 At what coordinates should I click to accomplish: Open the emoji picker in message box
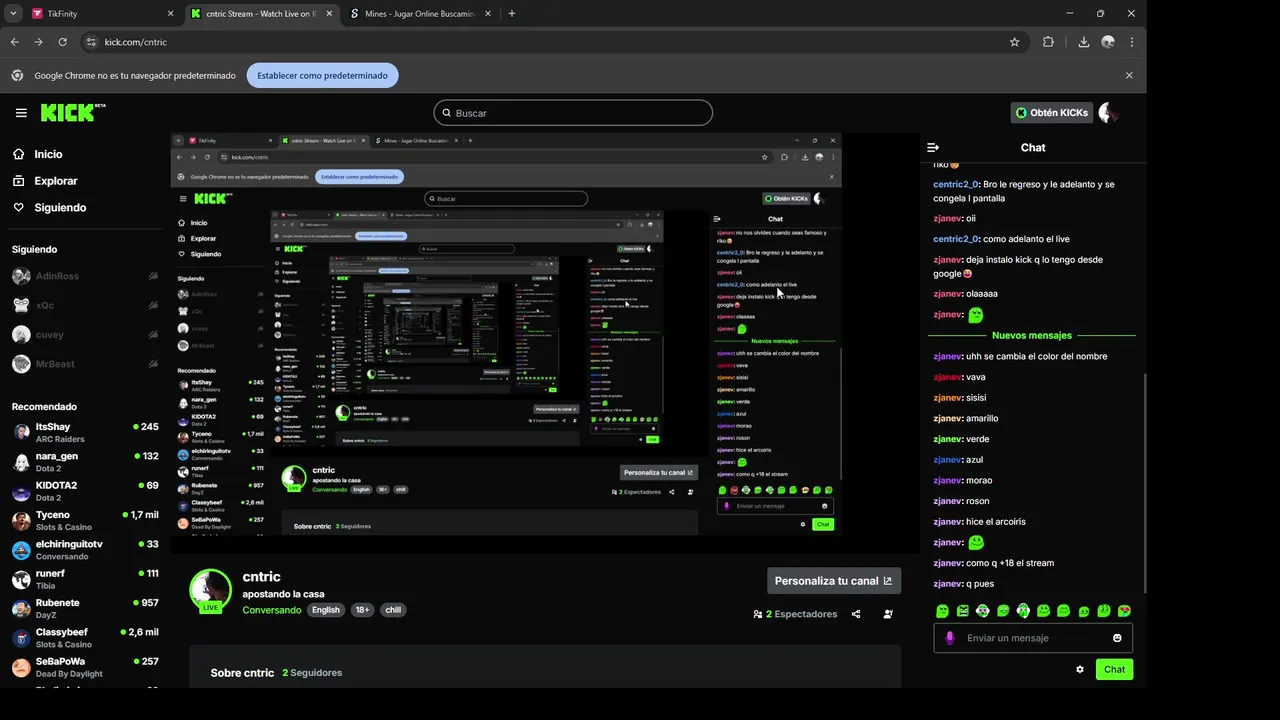coord(1117,638)
